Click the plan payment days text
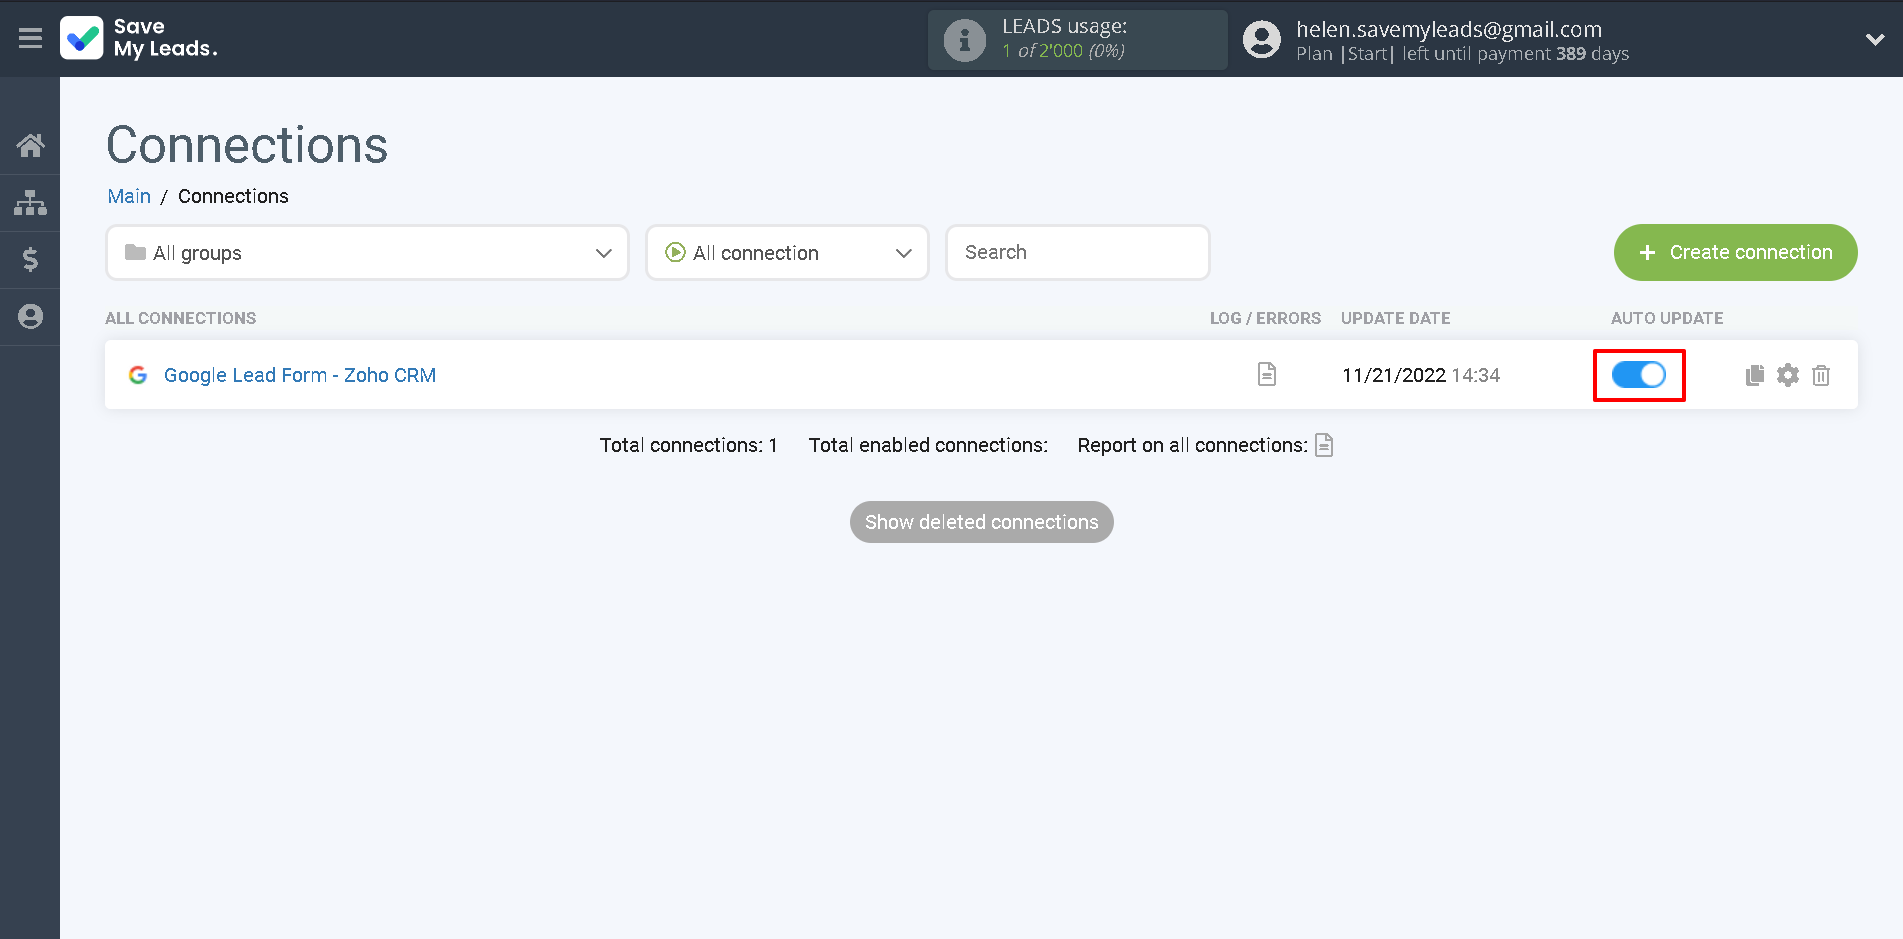Image resolution: width=1903 pixels, height=939 pixels. click(x=1463, y=54)
